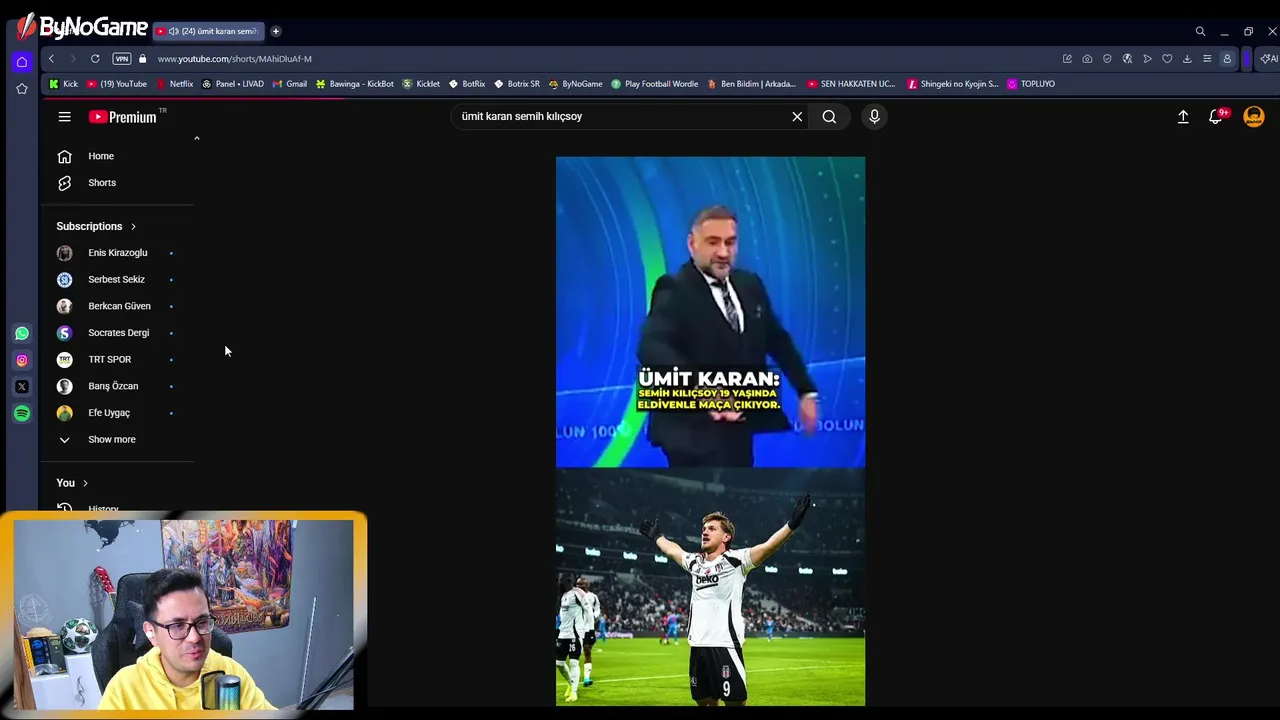Viewport: 1280px width, 720px height.
Task: Open the SEN HAKKATEN UC... bookmark
Action: coord(851,84)
